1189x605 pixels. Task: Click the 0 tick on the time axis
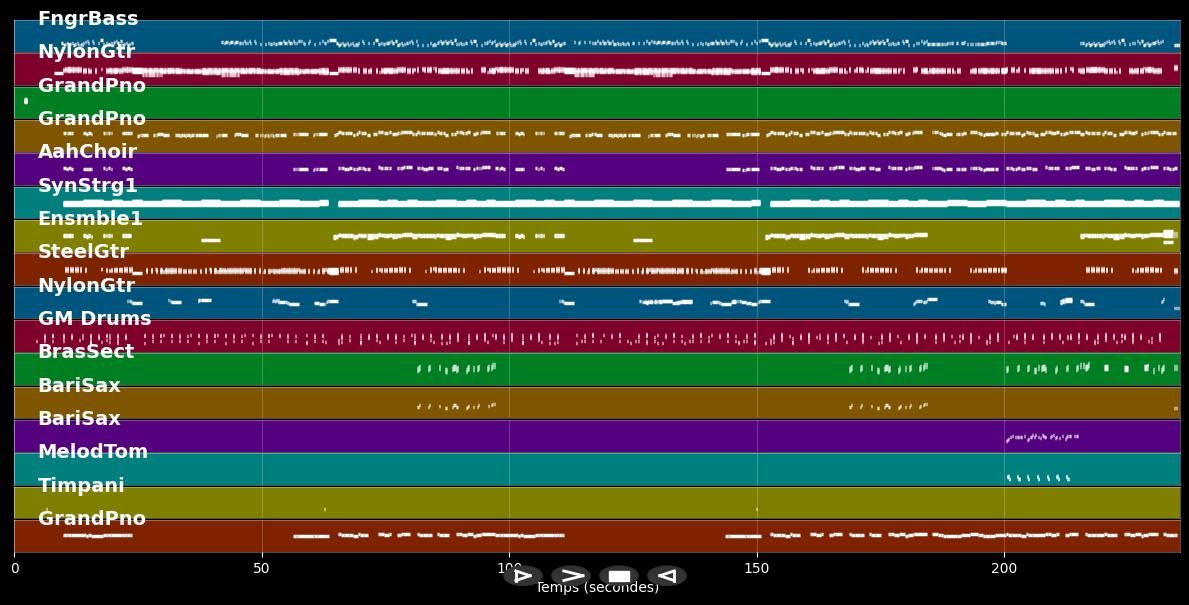point(15,568)
